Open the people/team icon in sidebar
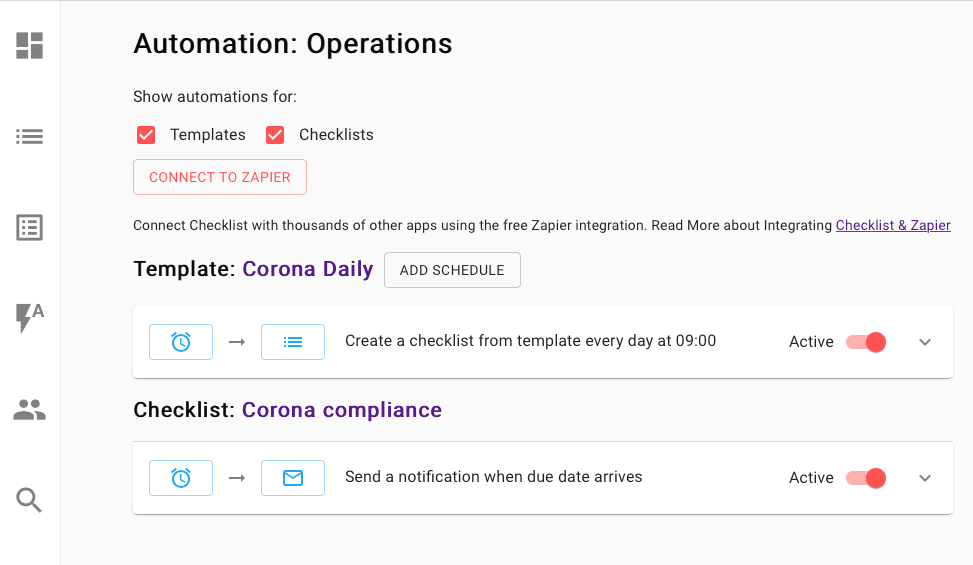This screenshot has width=973, height=565. click(x=29, y=409)
